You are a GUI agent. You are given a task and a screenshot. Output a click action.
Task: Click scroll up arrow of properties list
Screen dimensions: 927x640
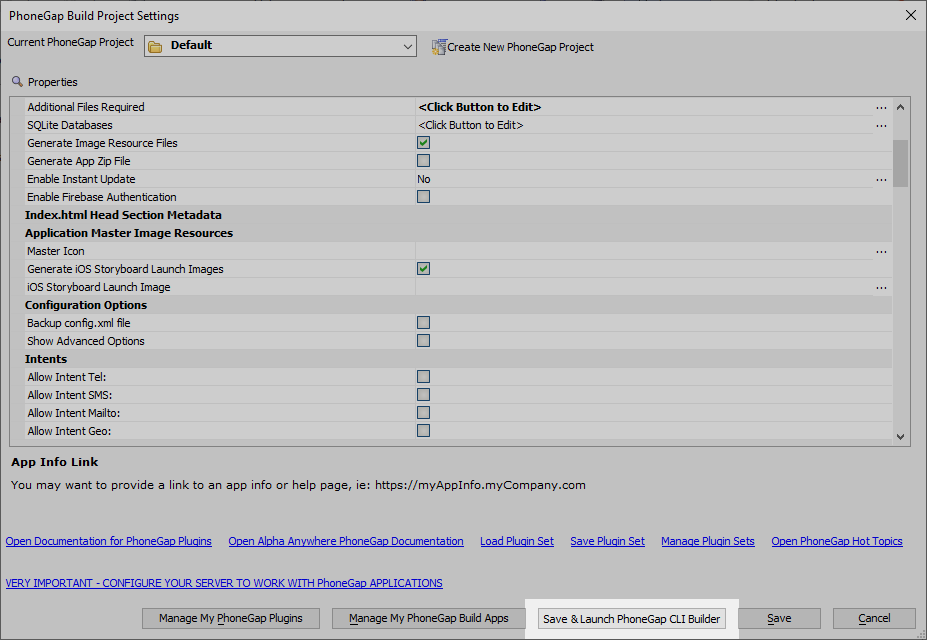point(900,107)
